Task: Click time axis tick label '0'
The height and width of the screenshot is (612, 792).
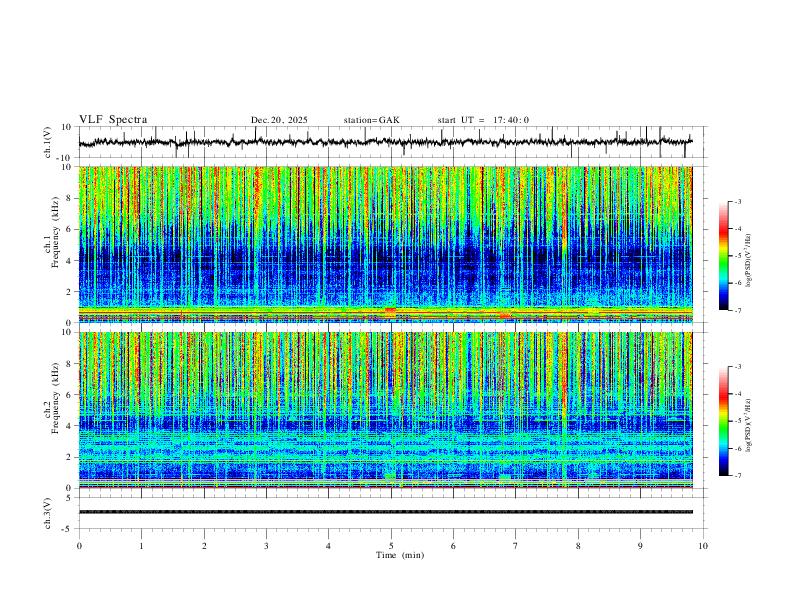Action: 79,546
